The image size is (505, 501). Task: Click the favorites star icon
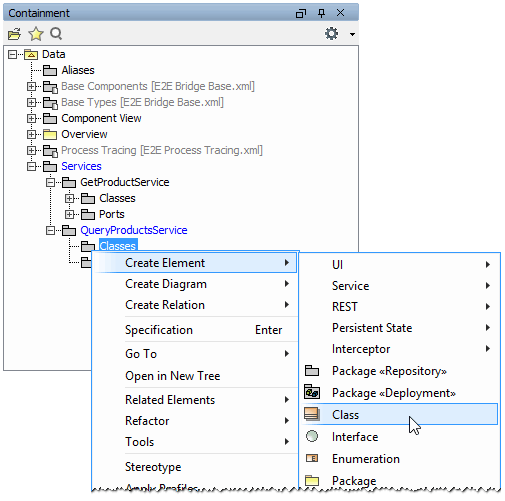click(36, 34)
